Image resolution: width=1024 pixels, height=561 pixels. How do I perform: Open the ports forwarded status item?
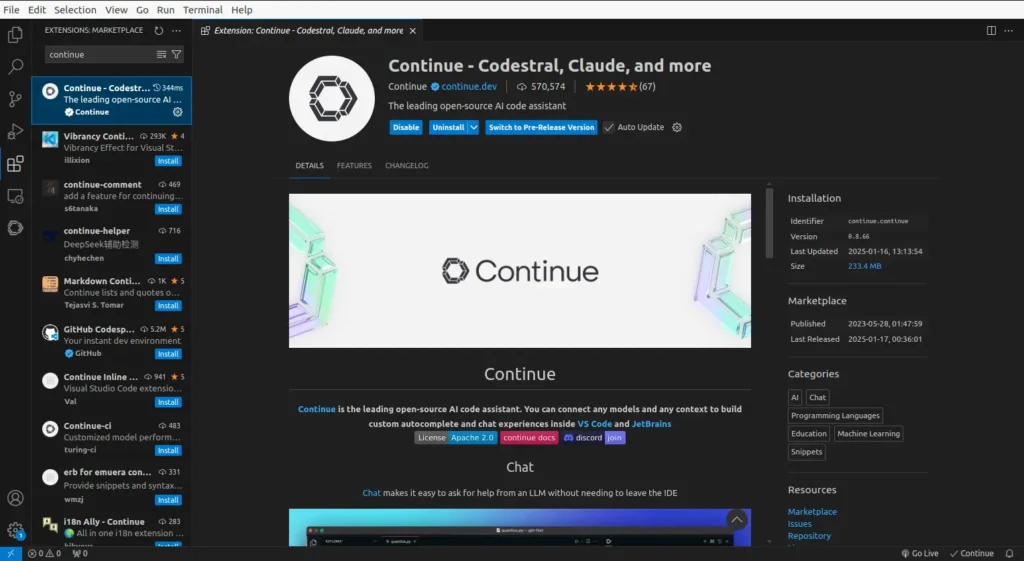pyautogui.click(x=80, y=554)
